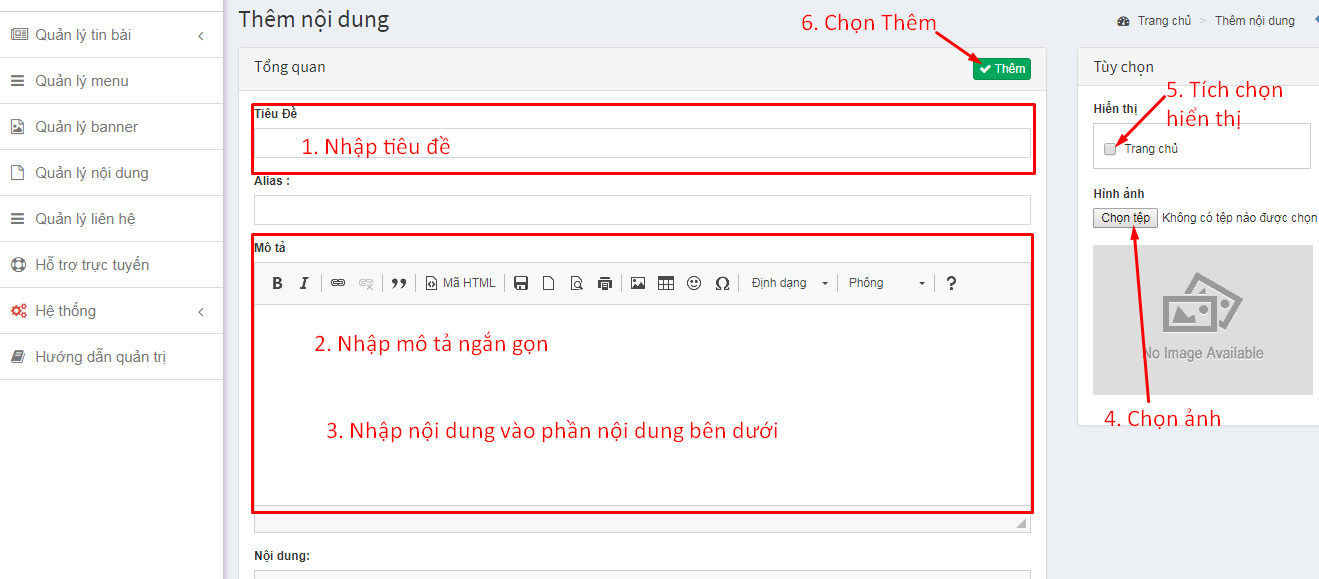
Task: Open Mã HTML source view
Action: pos(461,283)
